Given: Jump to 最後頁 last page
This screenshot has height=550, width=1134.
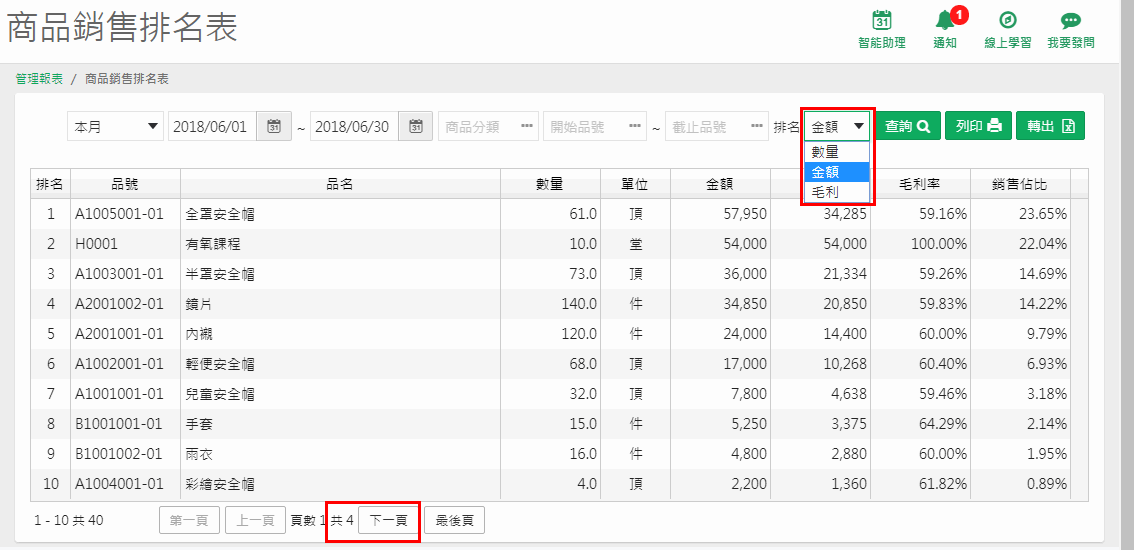Looking at the screenshot, I should (x=454, y=520).
